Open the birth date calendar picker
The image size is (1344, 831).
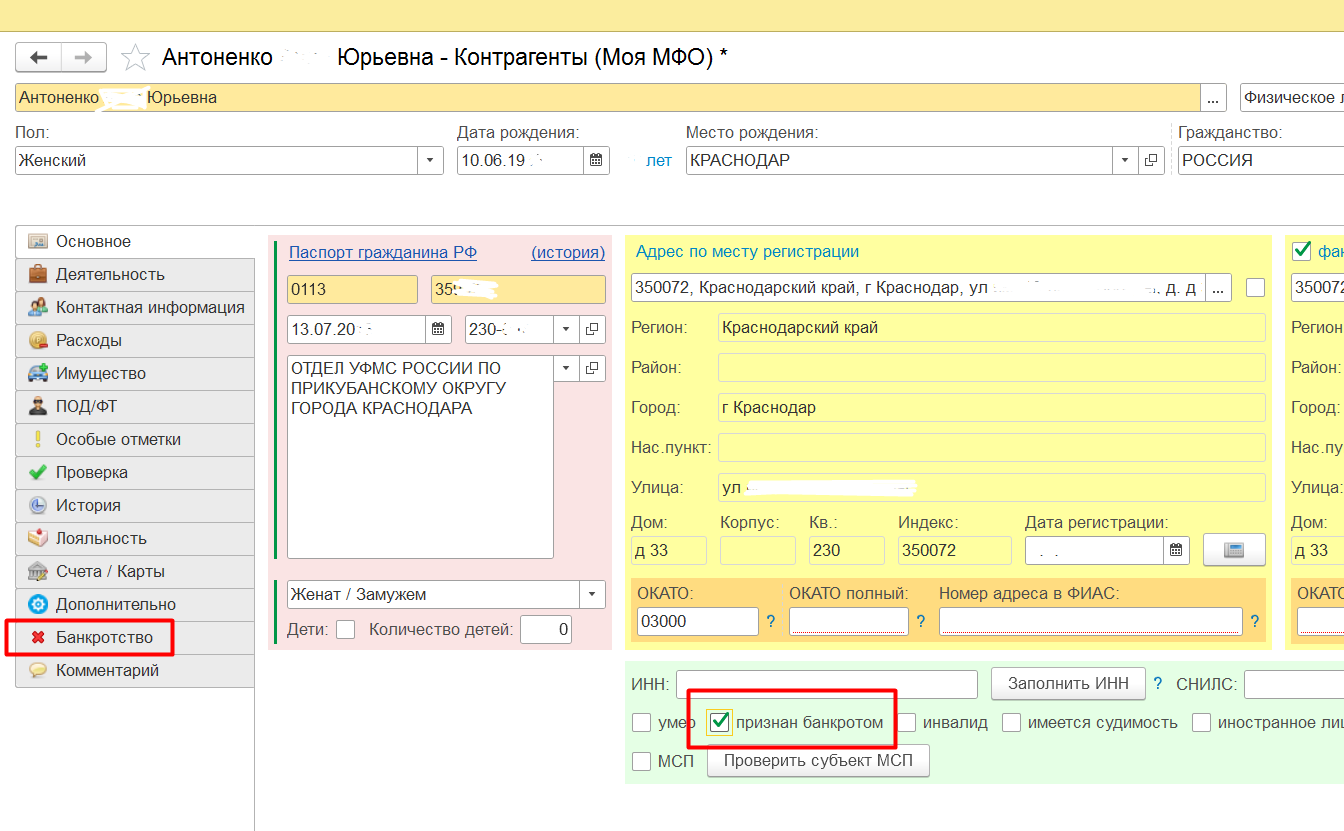tap(596, 160)
